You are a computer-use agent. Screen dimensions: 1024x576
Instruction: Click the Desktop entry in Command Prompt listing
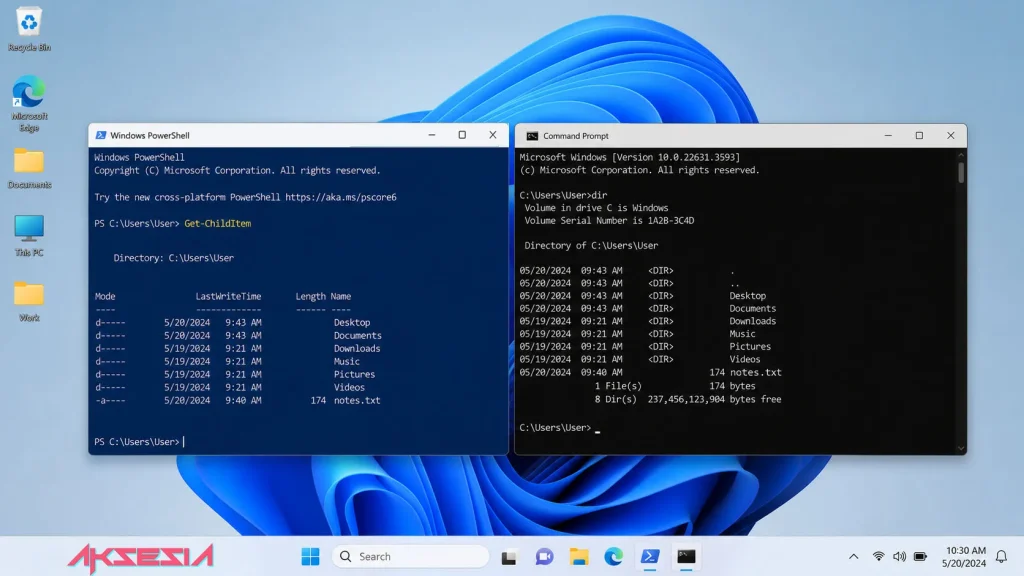(x=747, y=296)
